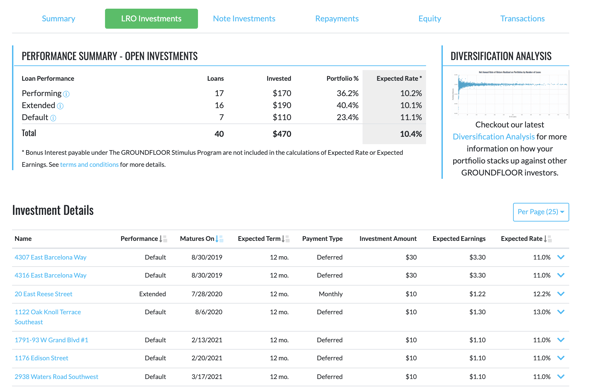Open the Per Page (25) dropdown
Image resolution: width=600 pixels, height=387 pixels.
click(x=541, y=212)
